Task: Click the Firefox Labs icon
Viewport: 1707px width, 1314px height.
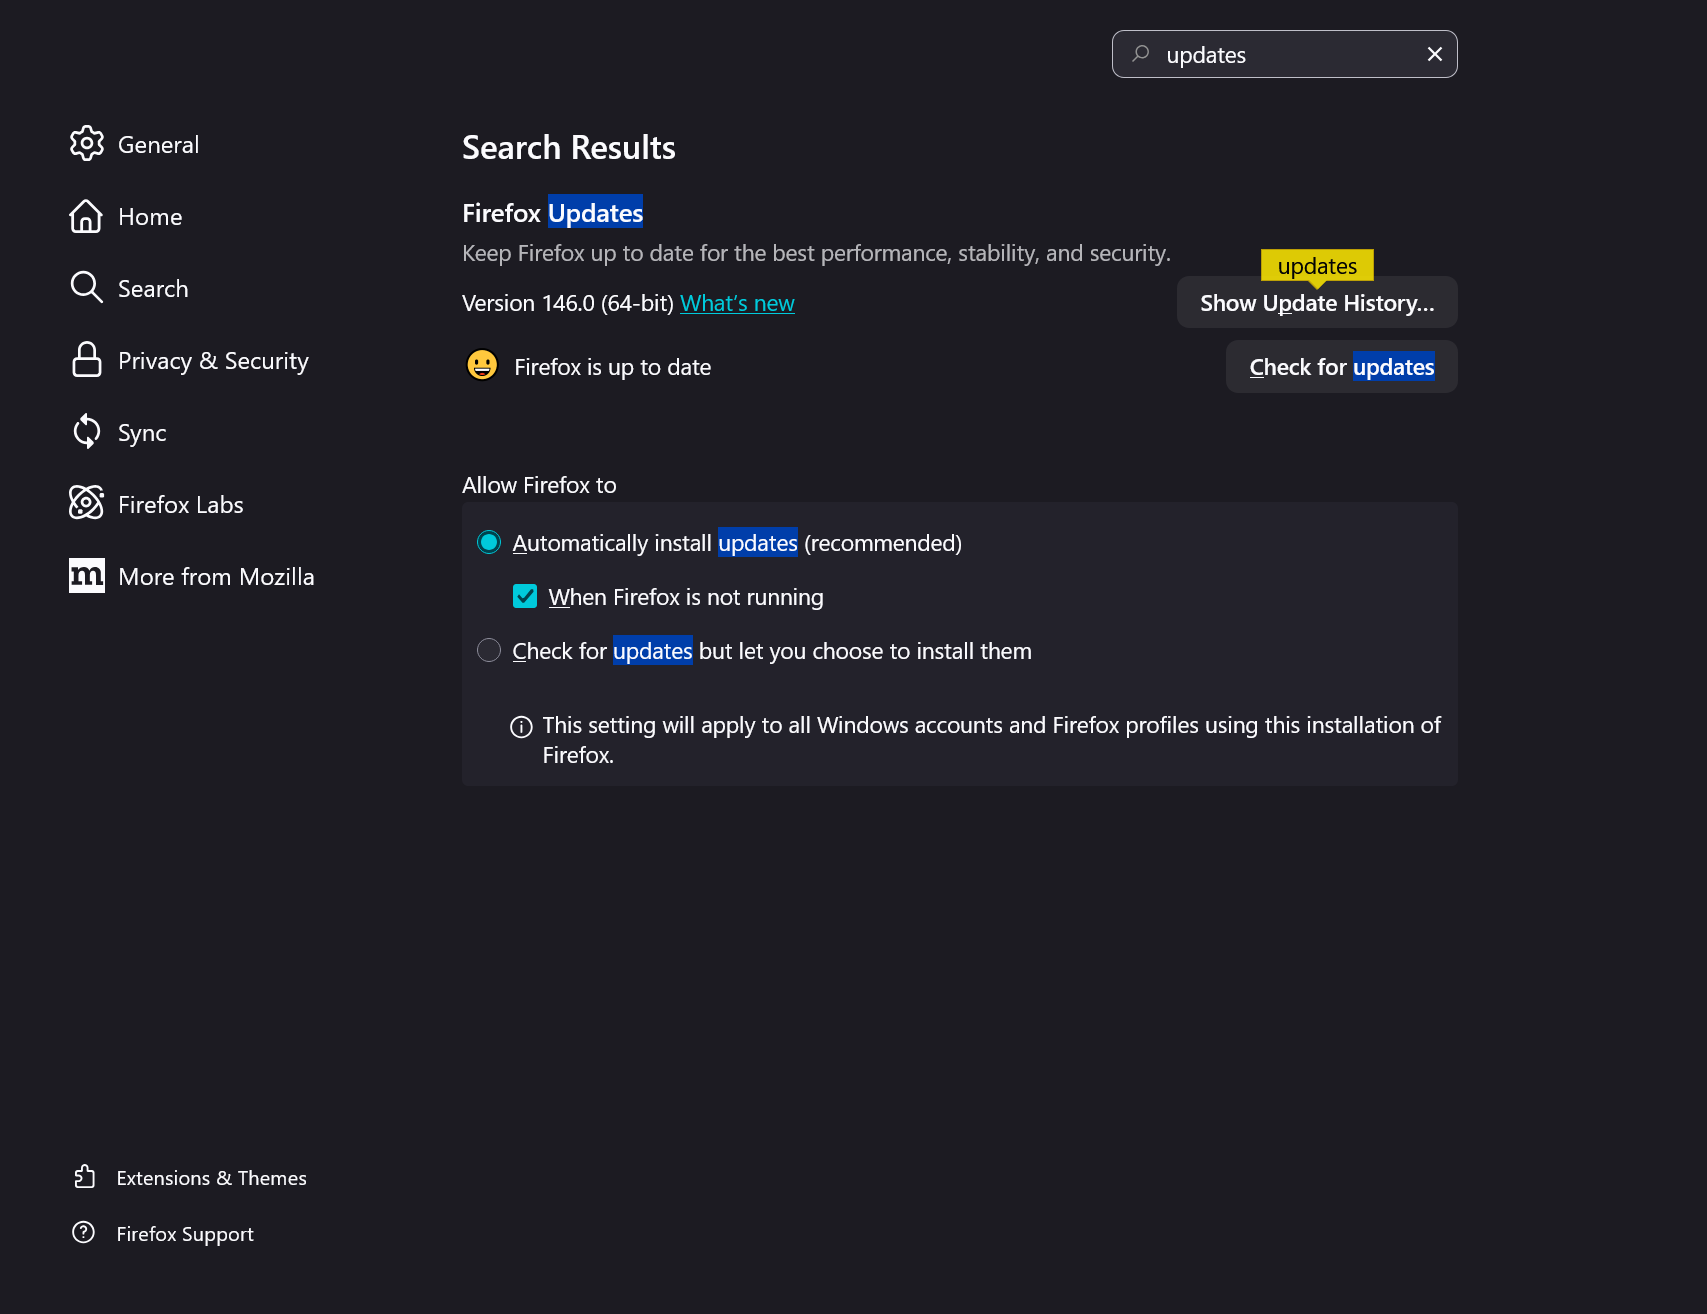Action: tap(87, 503)
